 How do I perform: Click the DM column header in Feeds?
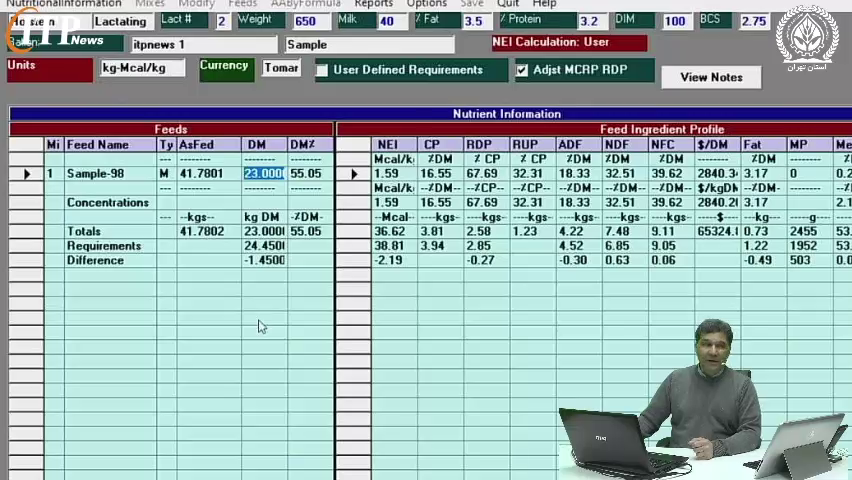point(264,145)
